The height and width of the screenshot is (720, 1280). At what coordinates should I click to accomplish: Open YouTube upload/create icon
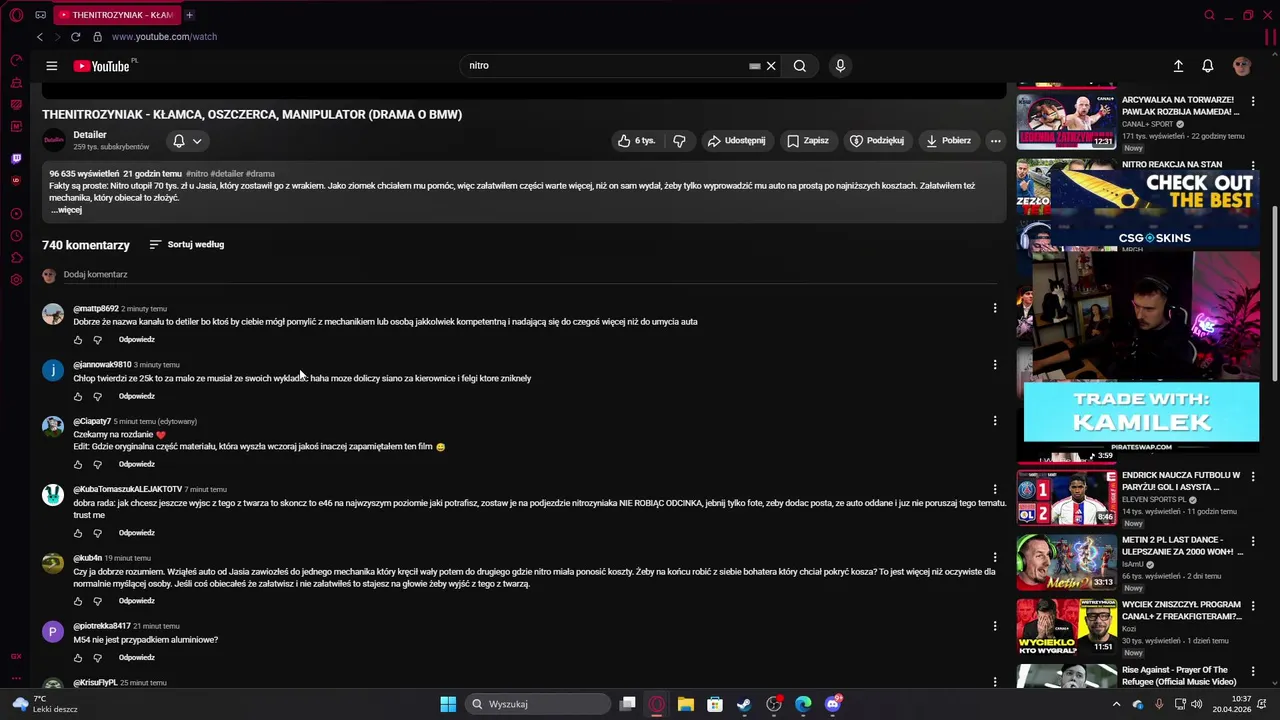[1178, 66]
